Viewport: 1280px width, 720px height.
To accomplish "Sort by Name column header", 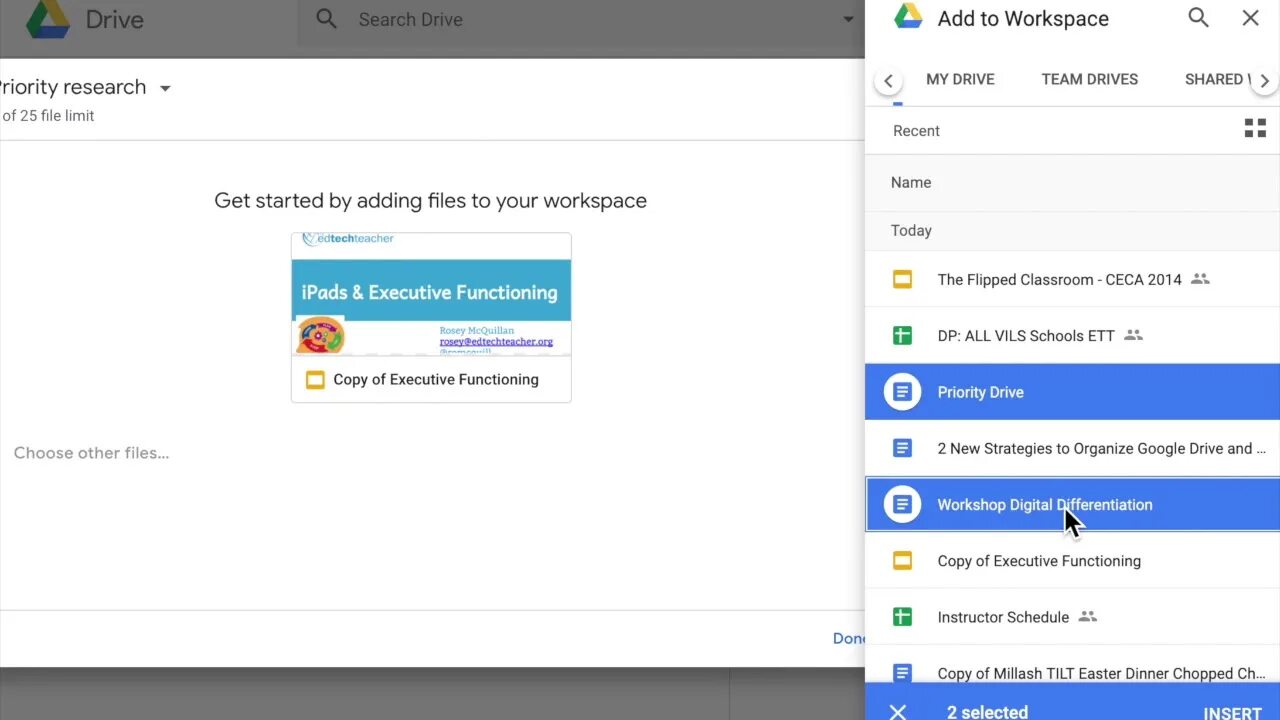I will point(911,182).
